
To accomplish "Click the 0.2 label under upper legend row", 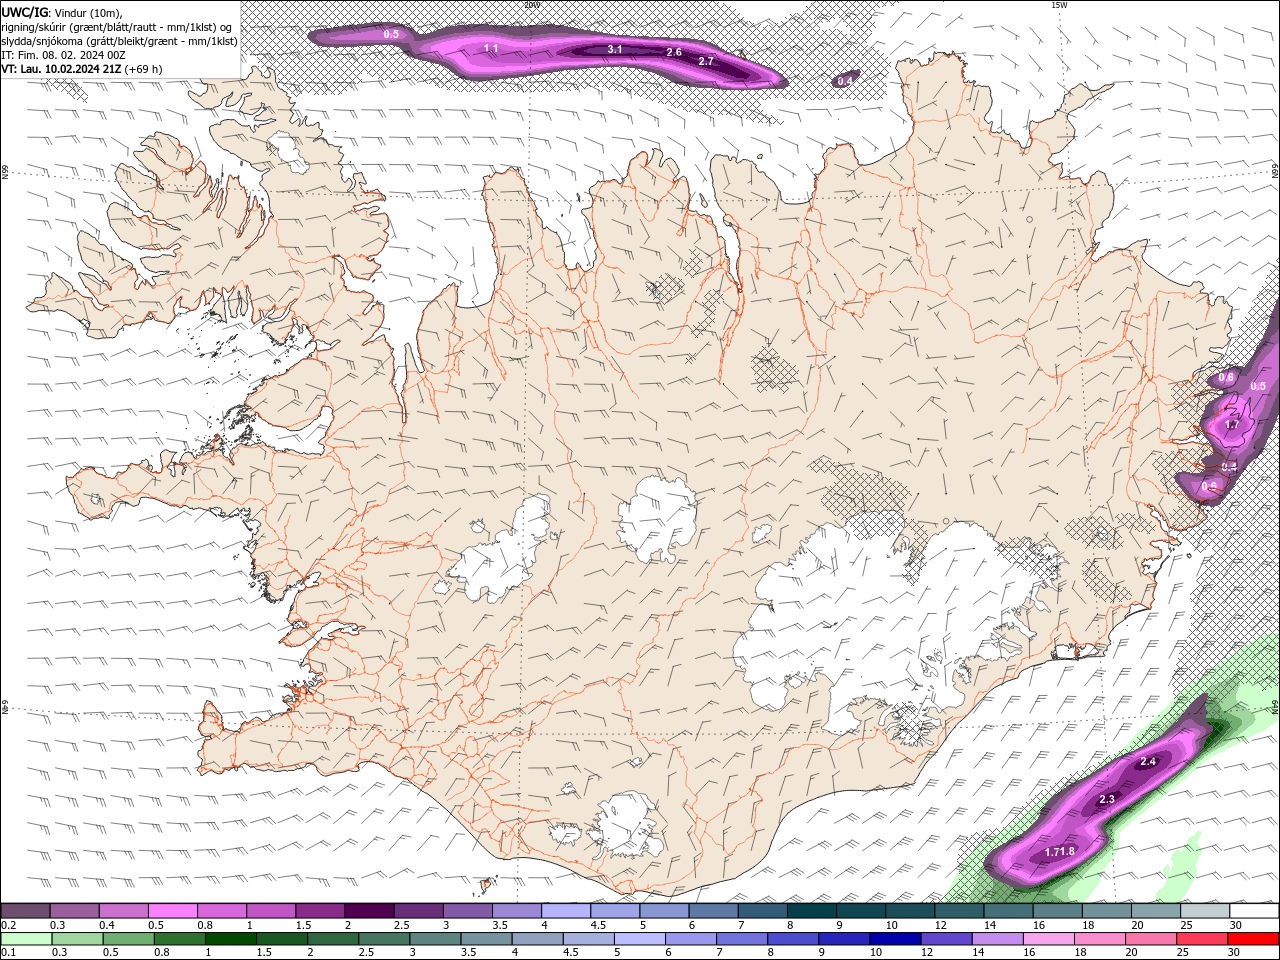I will point(9,925).
